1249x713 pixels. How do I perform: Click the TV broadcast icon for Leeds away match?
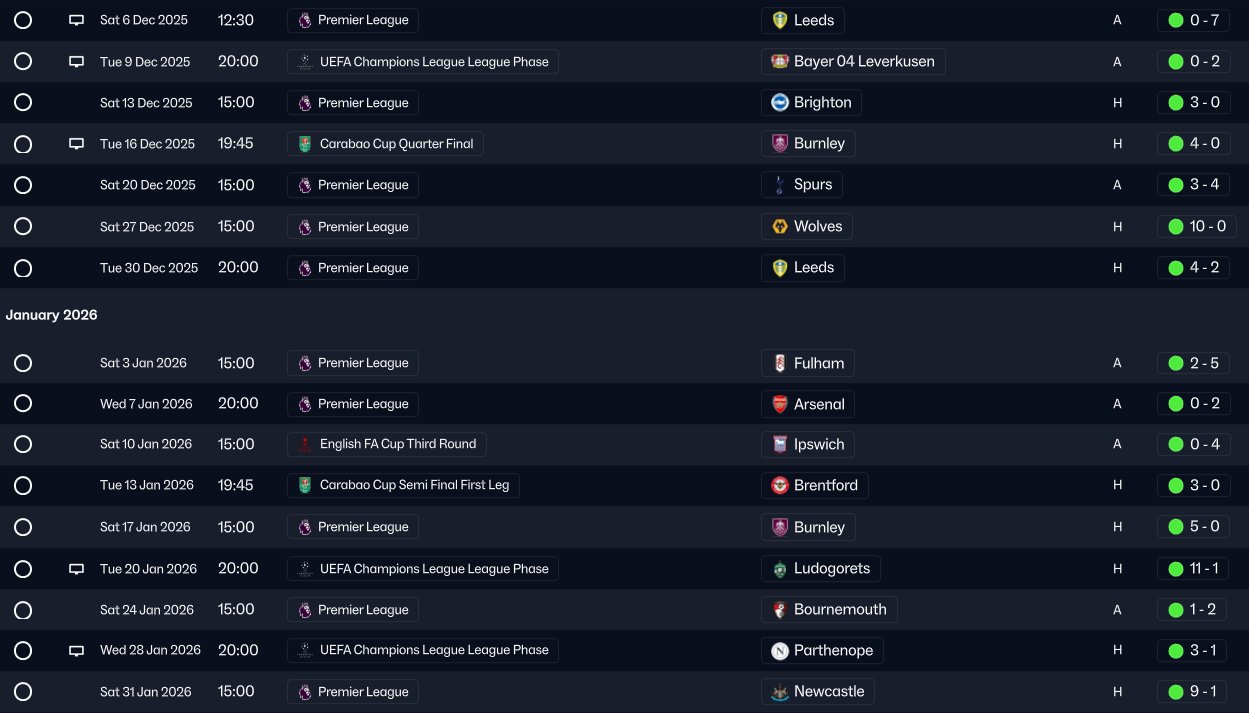click(x=76, y=20)
